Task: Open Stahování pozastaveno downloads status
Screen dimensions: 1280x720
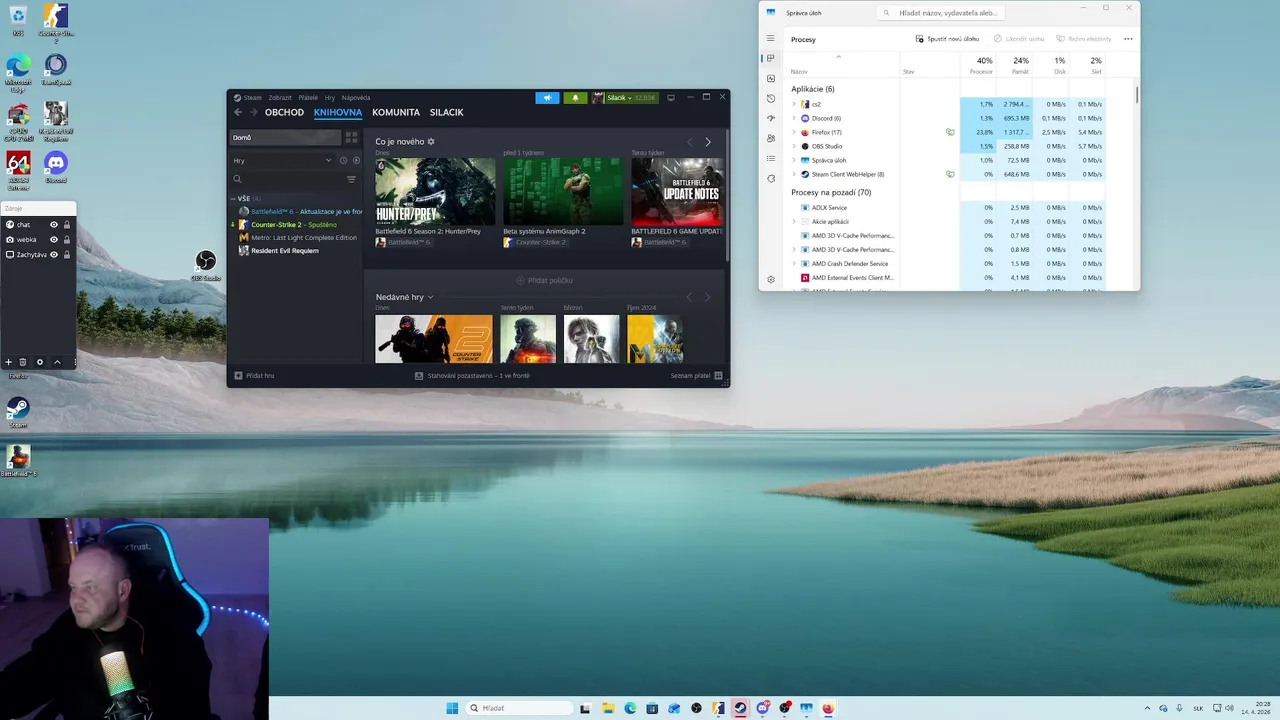Action: coord(472,376)
